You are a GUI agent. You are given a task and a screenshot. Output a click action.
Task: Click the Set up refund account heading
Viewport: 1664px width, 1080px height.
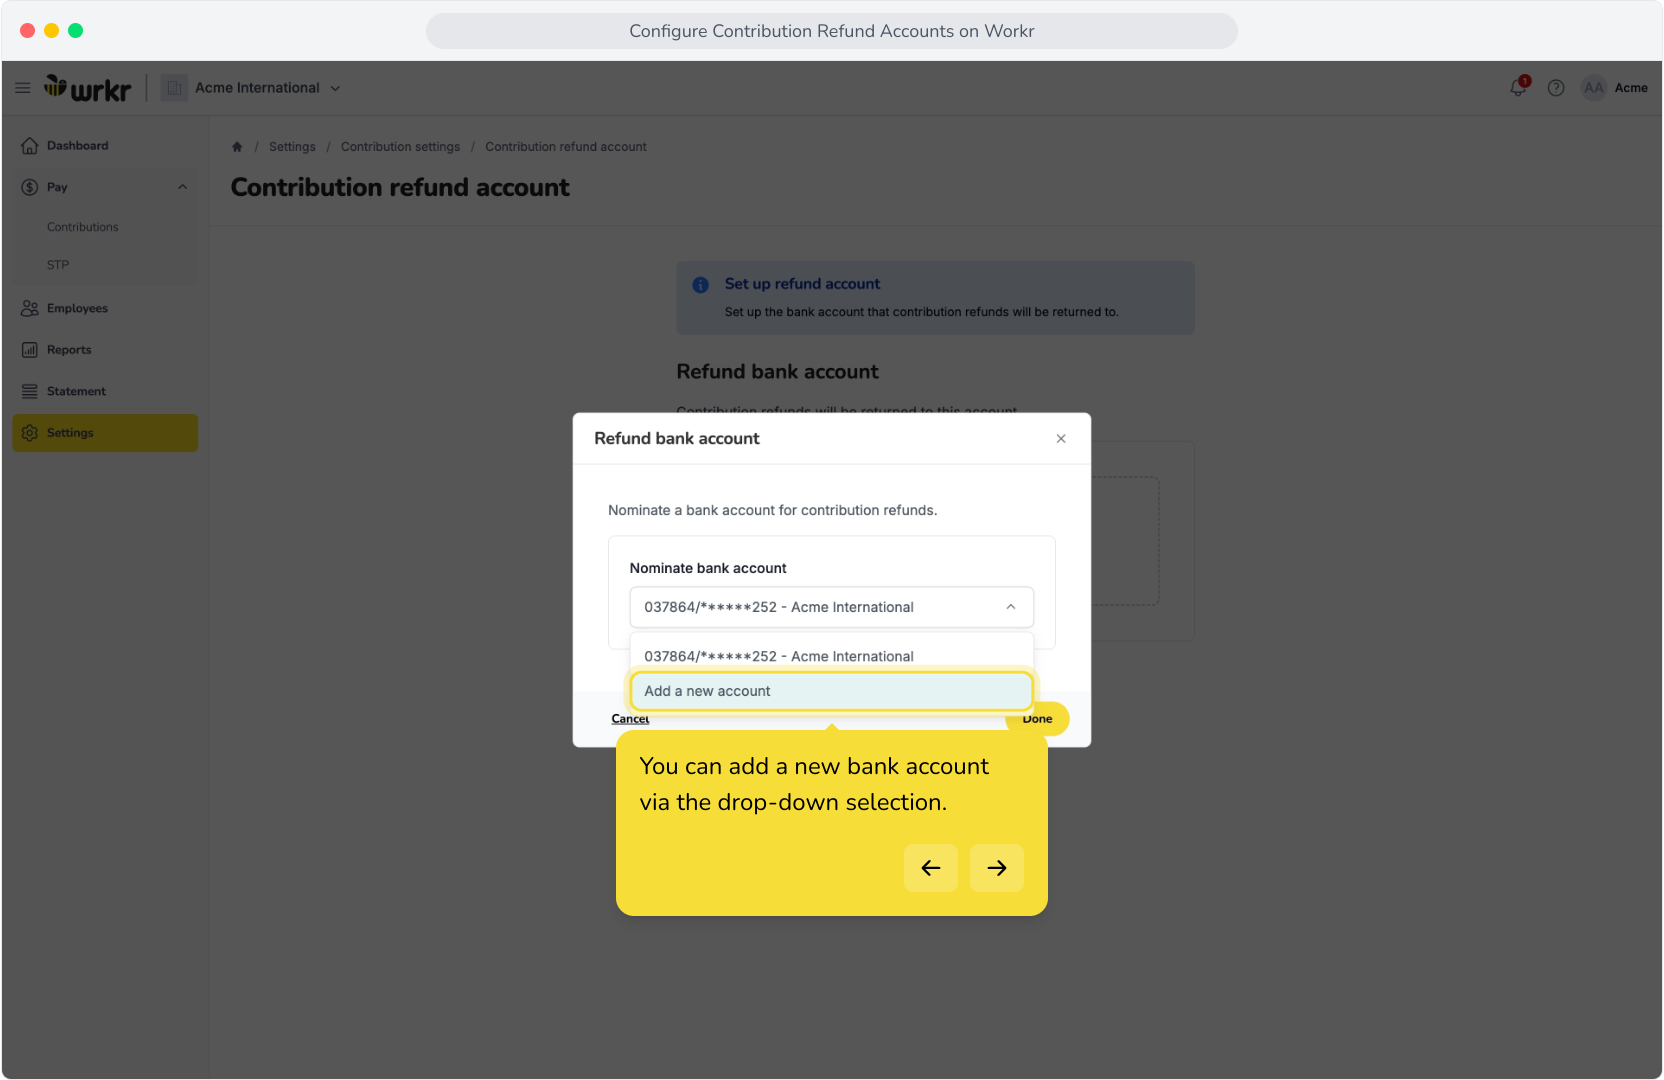pos(802,284)
